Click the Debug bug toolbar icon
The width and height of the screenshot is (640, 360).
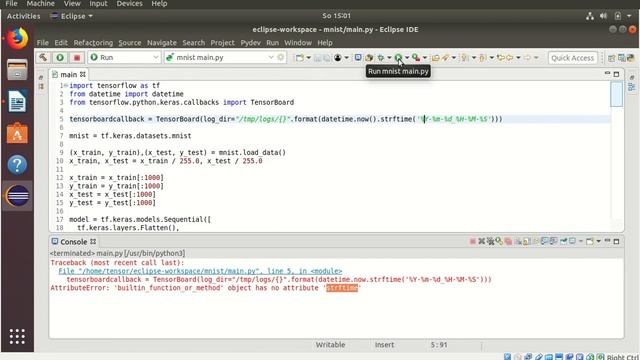tap(380, 58)
